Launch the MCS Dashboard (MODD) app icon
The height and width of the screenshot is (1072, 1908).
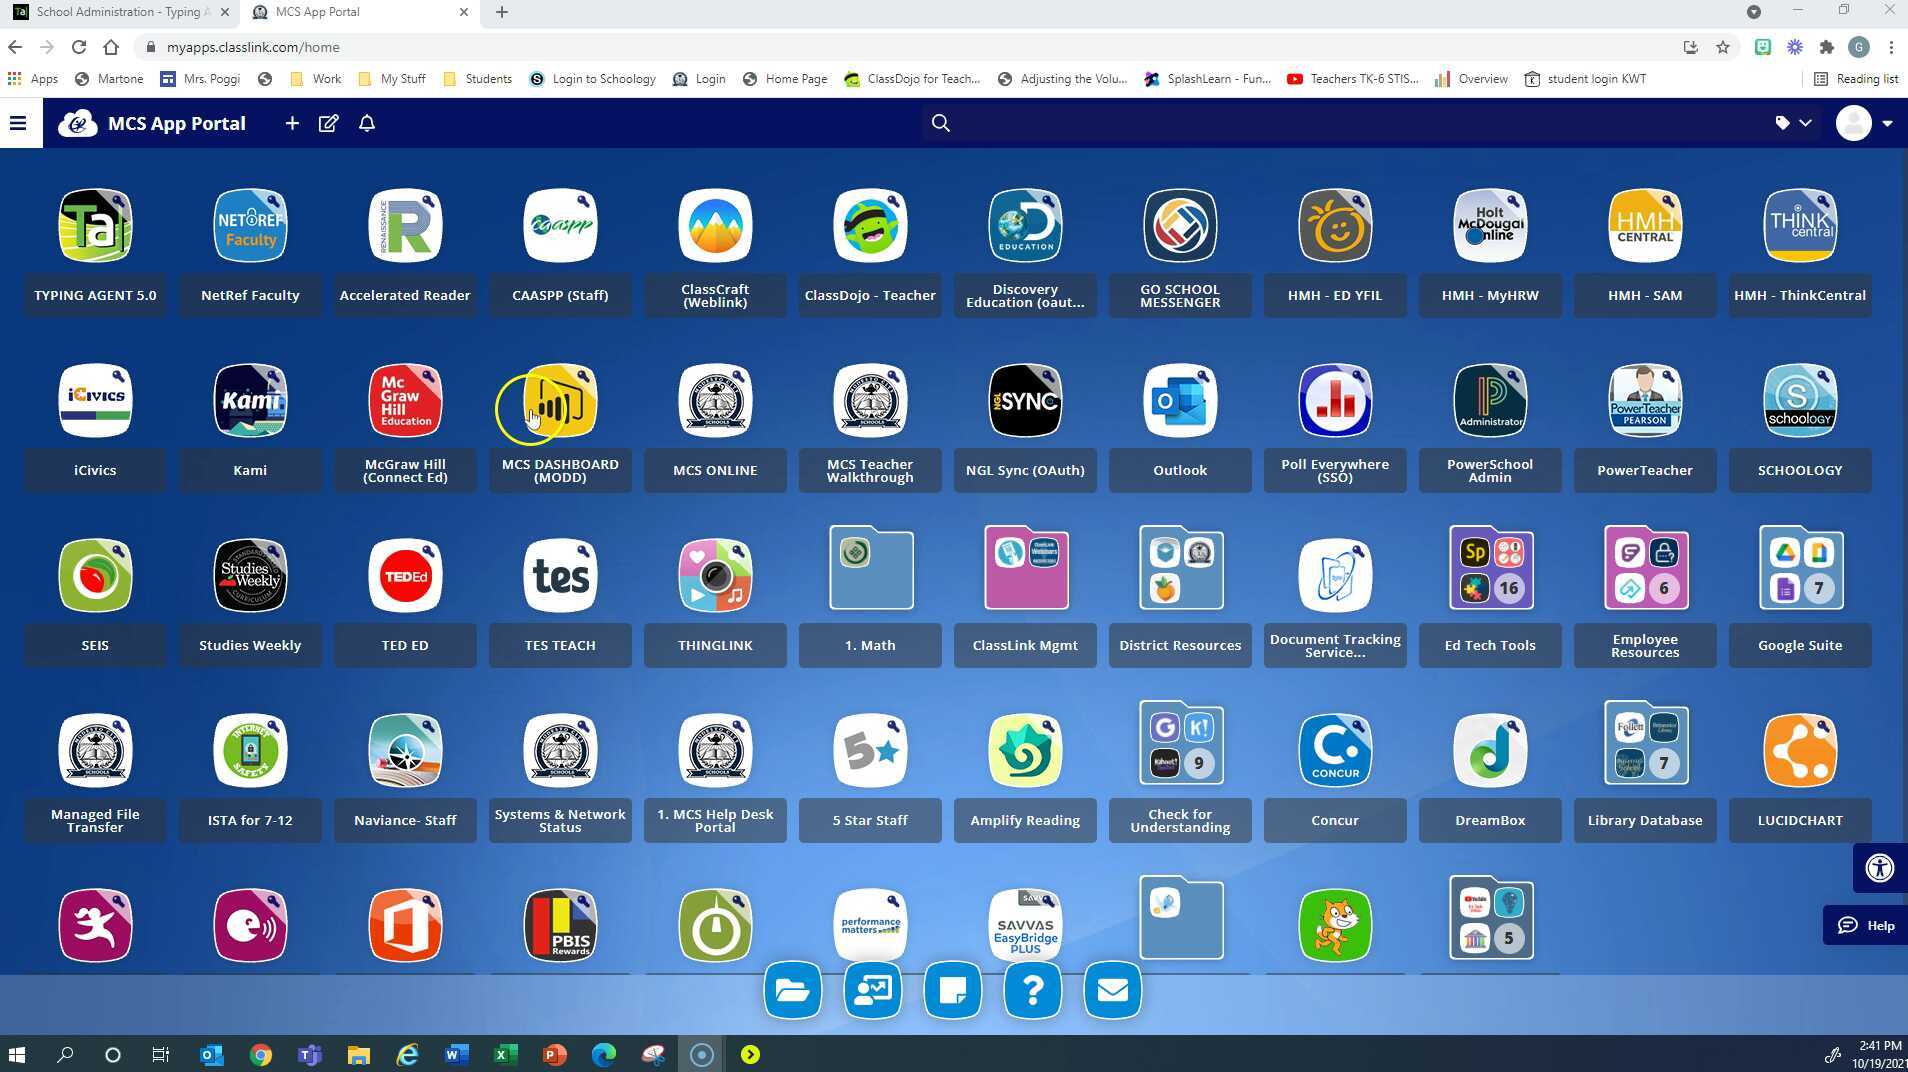pos(560,401)
